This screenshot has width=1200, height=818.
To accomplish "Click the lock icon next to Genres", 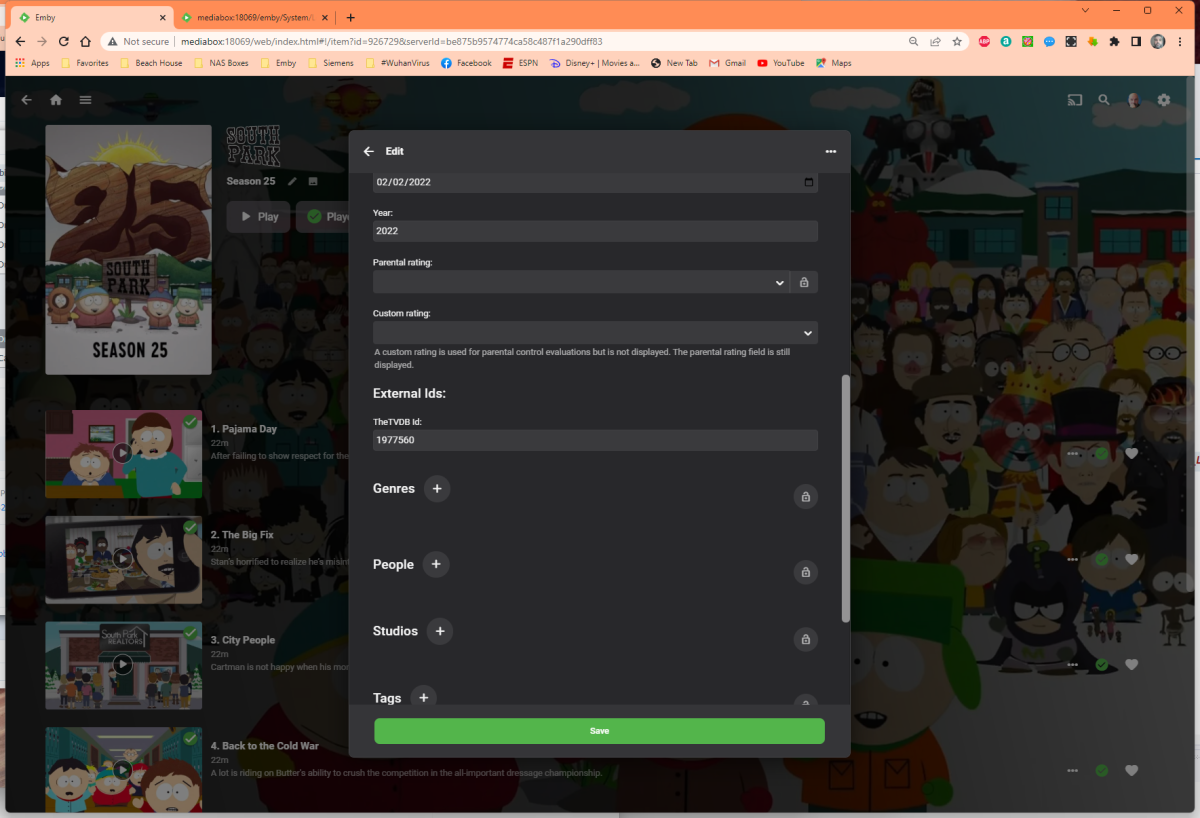I will coord(805,496).
